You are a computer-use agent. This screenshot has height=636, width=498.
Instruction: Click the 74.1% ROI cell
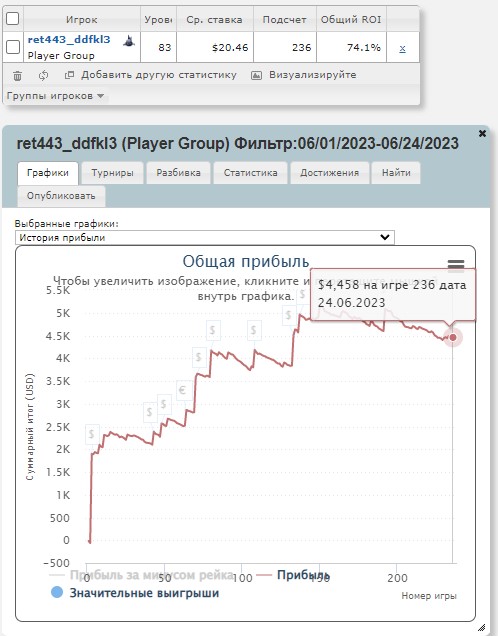click(x=351, y=47)
